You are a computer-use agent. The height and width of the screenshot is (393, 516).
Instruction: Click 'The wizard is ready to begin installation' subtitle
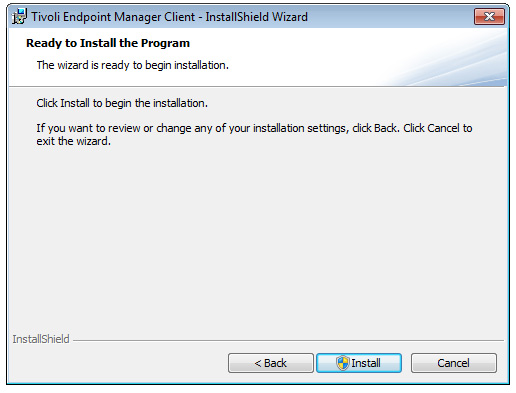coord(133,65)
